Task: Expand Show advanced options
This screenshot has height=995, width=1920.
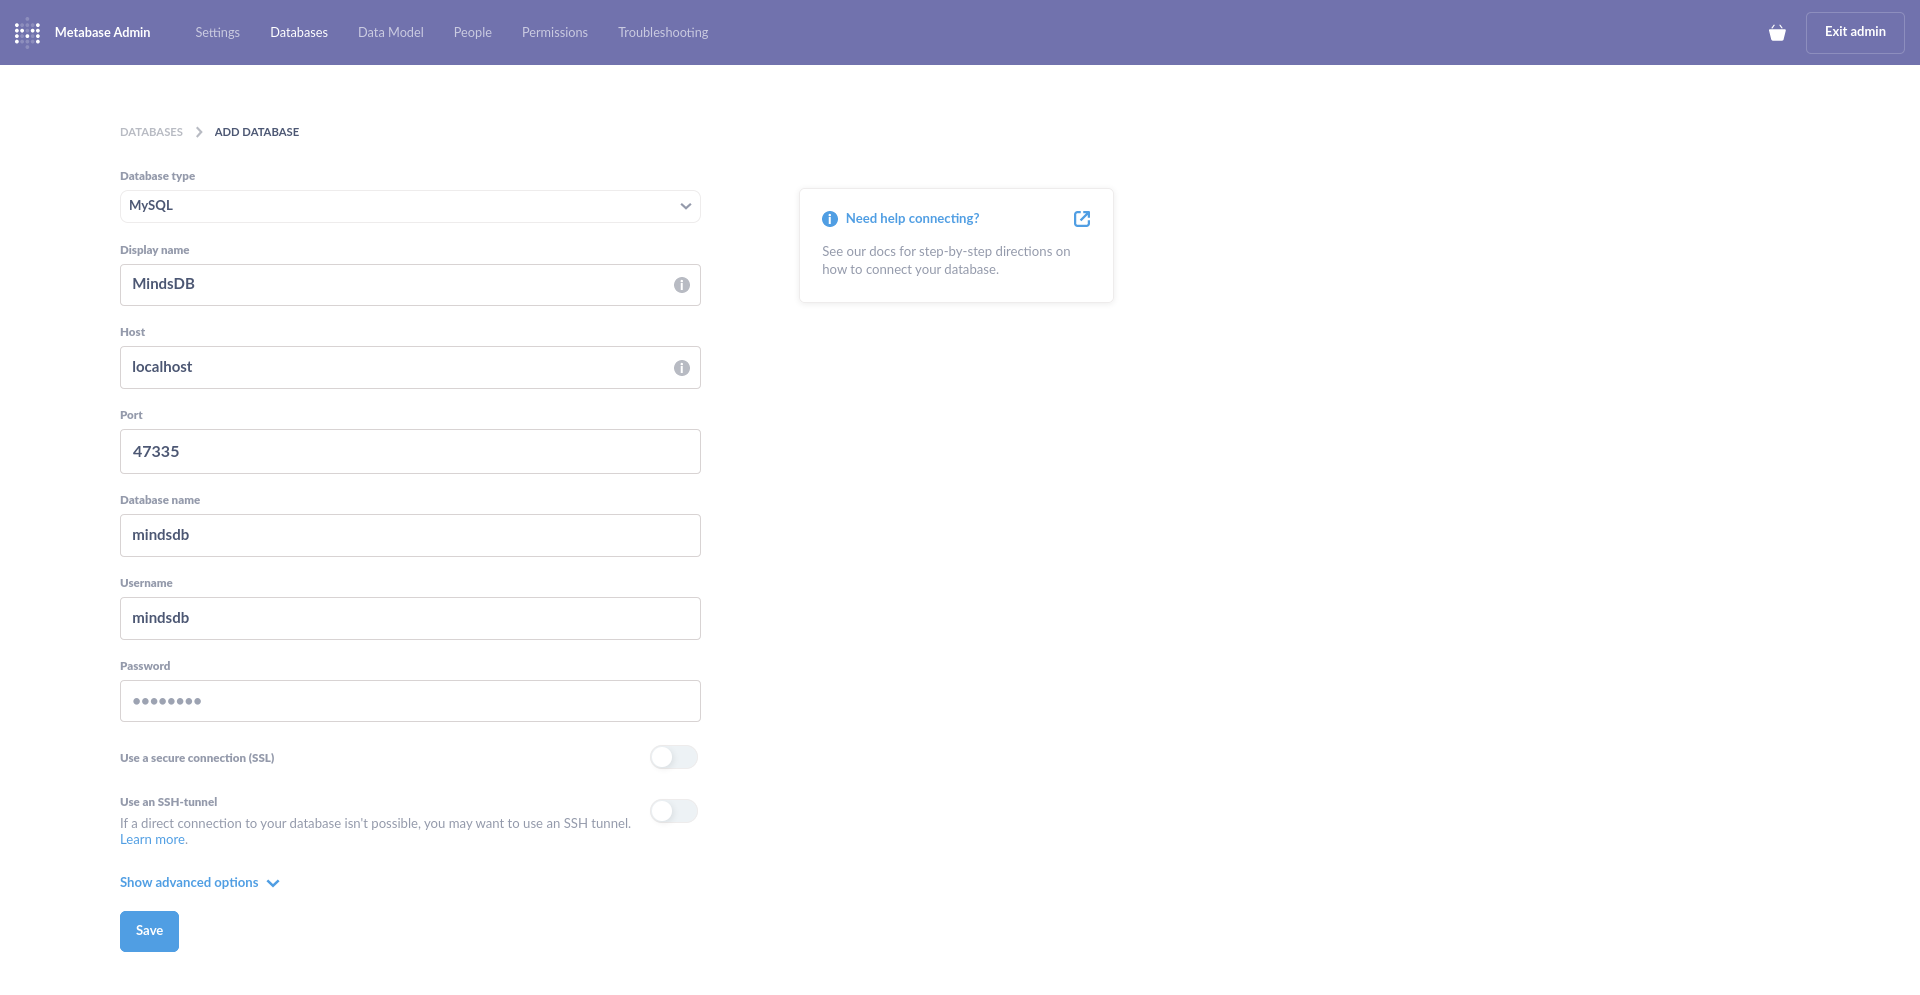Action: click(200, 883)
